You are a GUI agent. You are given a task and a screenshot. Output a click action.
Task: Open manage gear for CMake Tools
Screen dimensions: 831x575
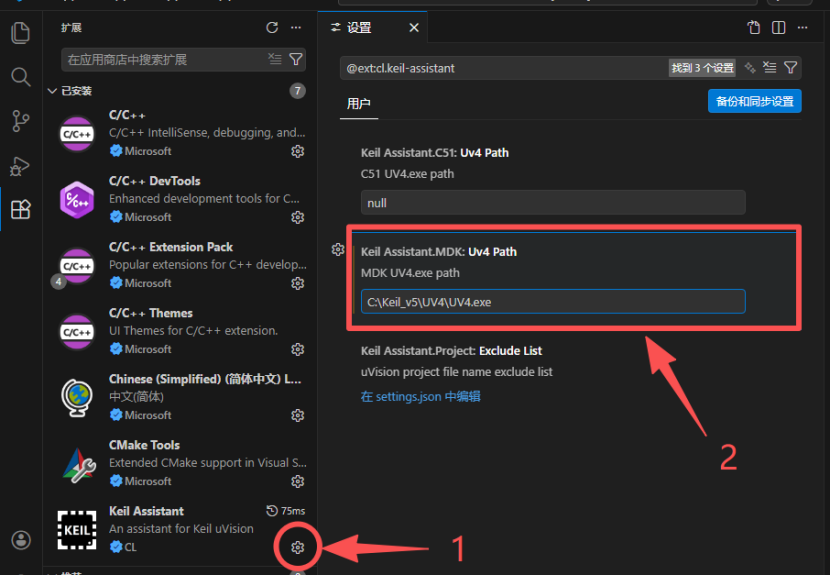pyautogui.click(x=297, y=481)
